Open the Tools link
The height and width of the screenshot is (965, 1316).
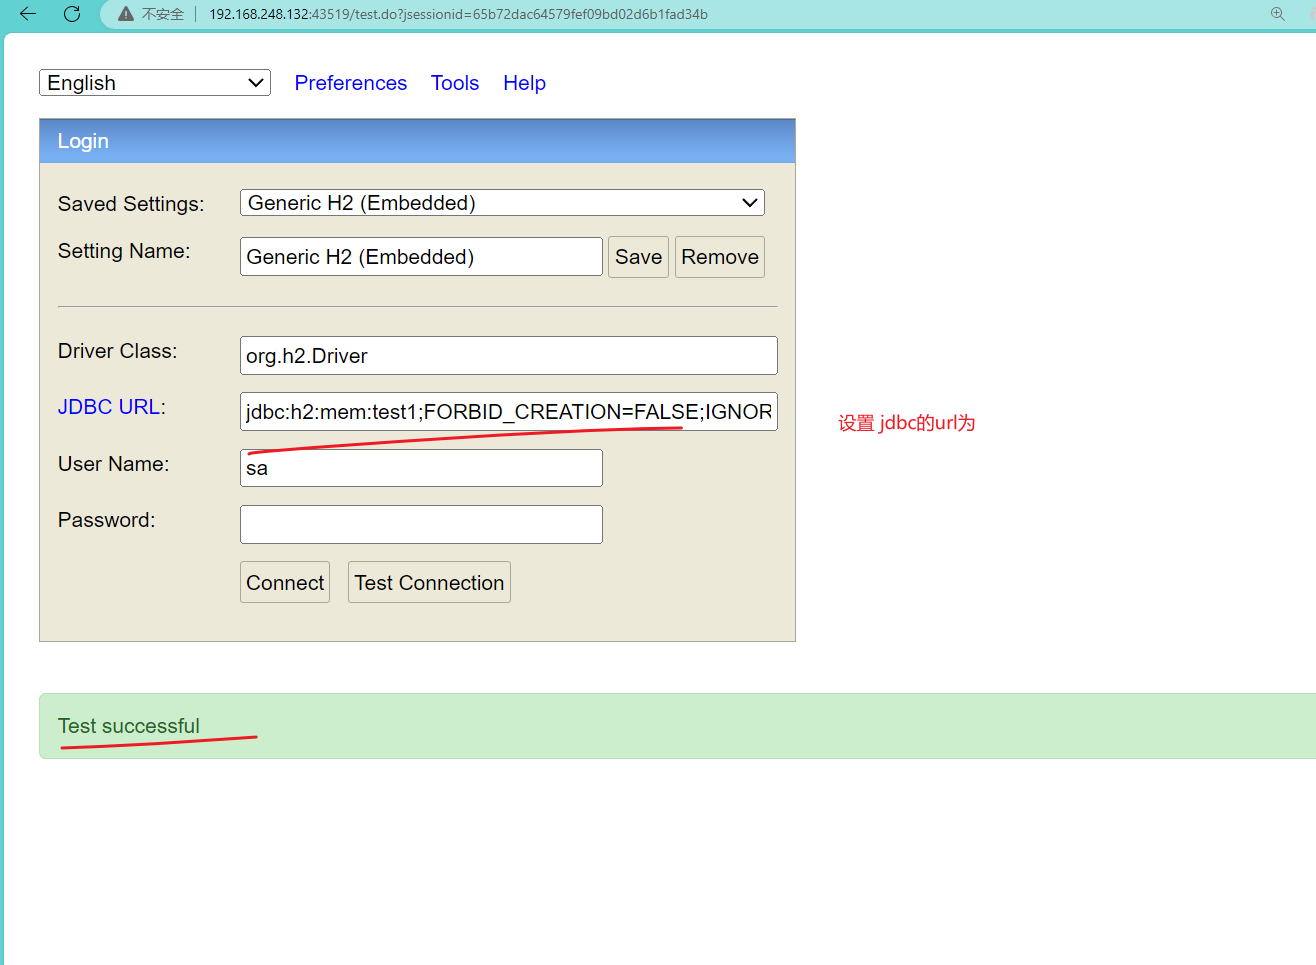tap(455, 83)
